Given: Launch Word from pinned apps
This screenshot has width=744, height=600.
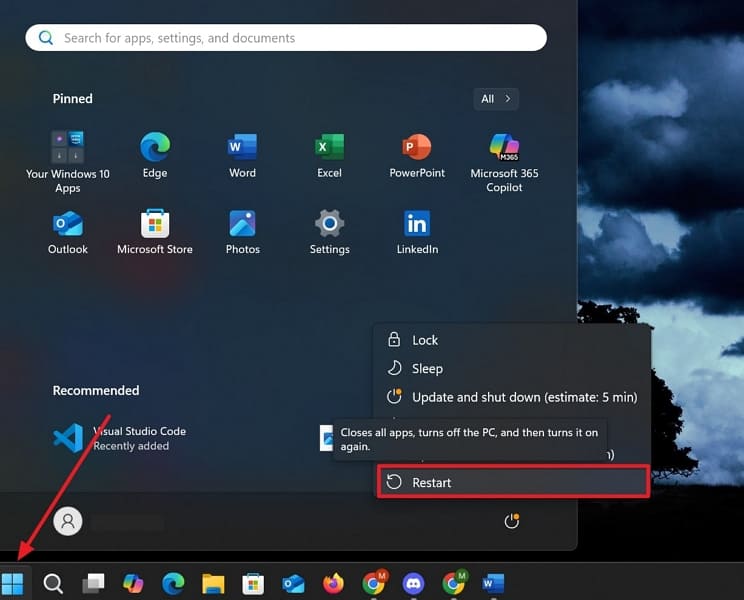Looking at the screenshot, I should click(242, 155).
